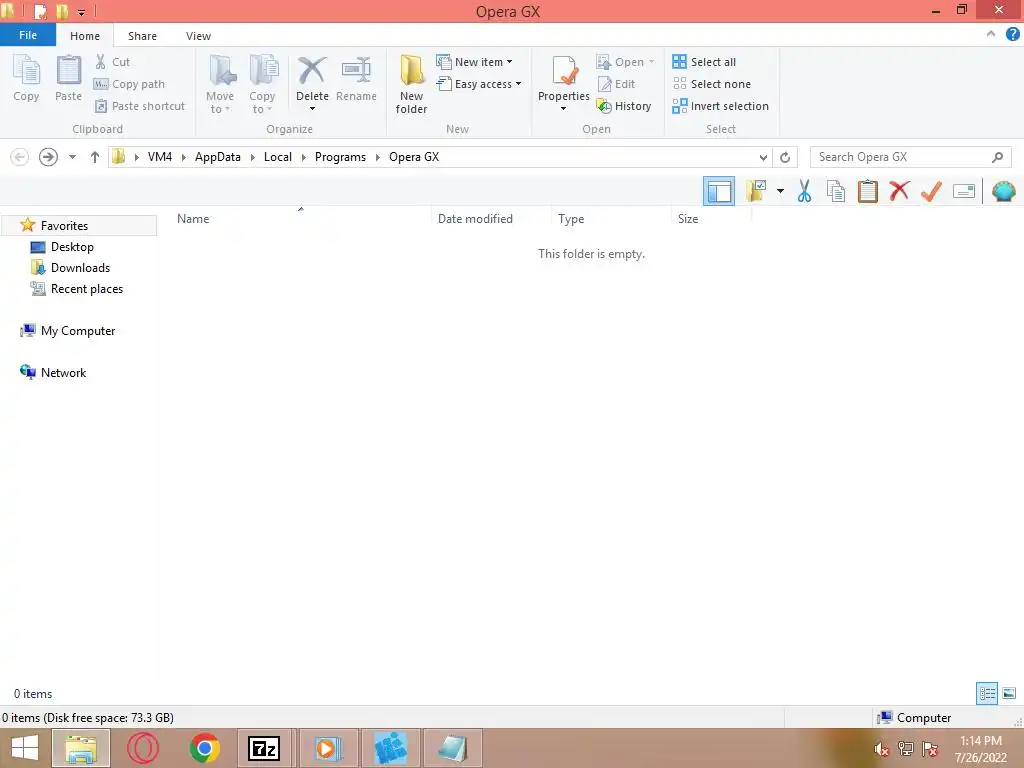Image resolution: width=1024 pixels, height=768 pixels.
Task: Click the Properties icon in ribbon
Action: pyautogui.click(x=564, y=71)
